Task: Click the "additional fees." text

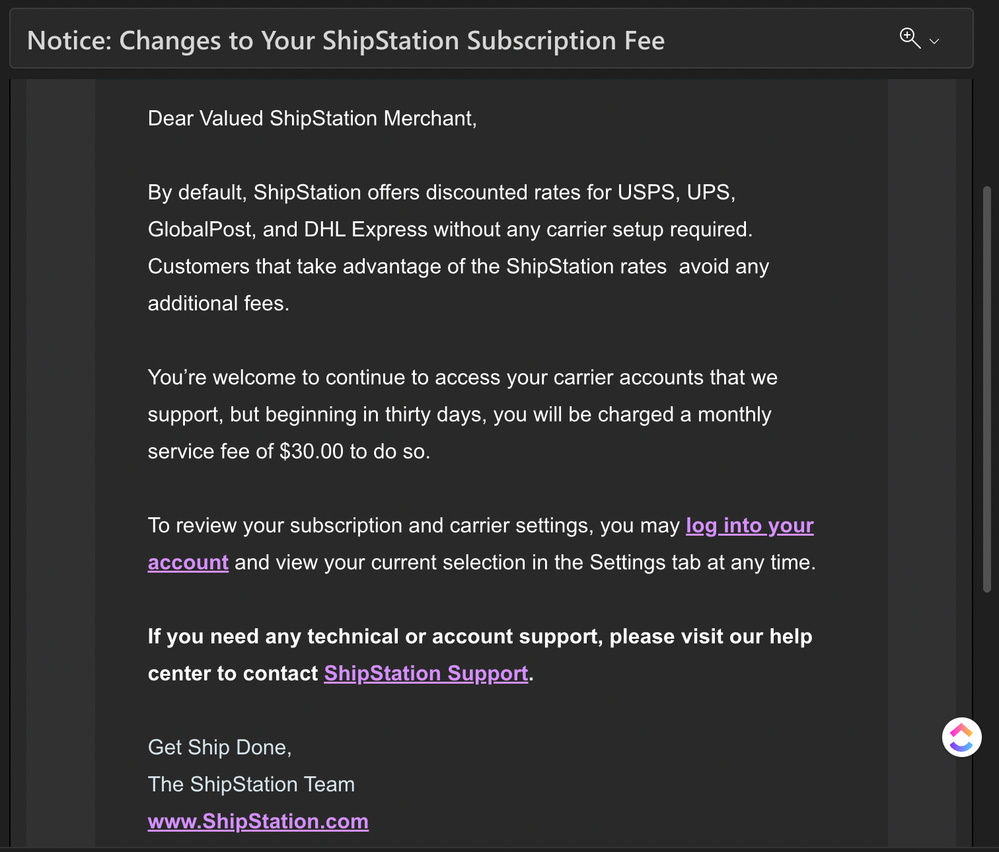Action: (x=219, y=303)
